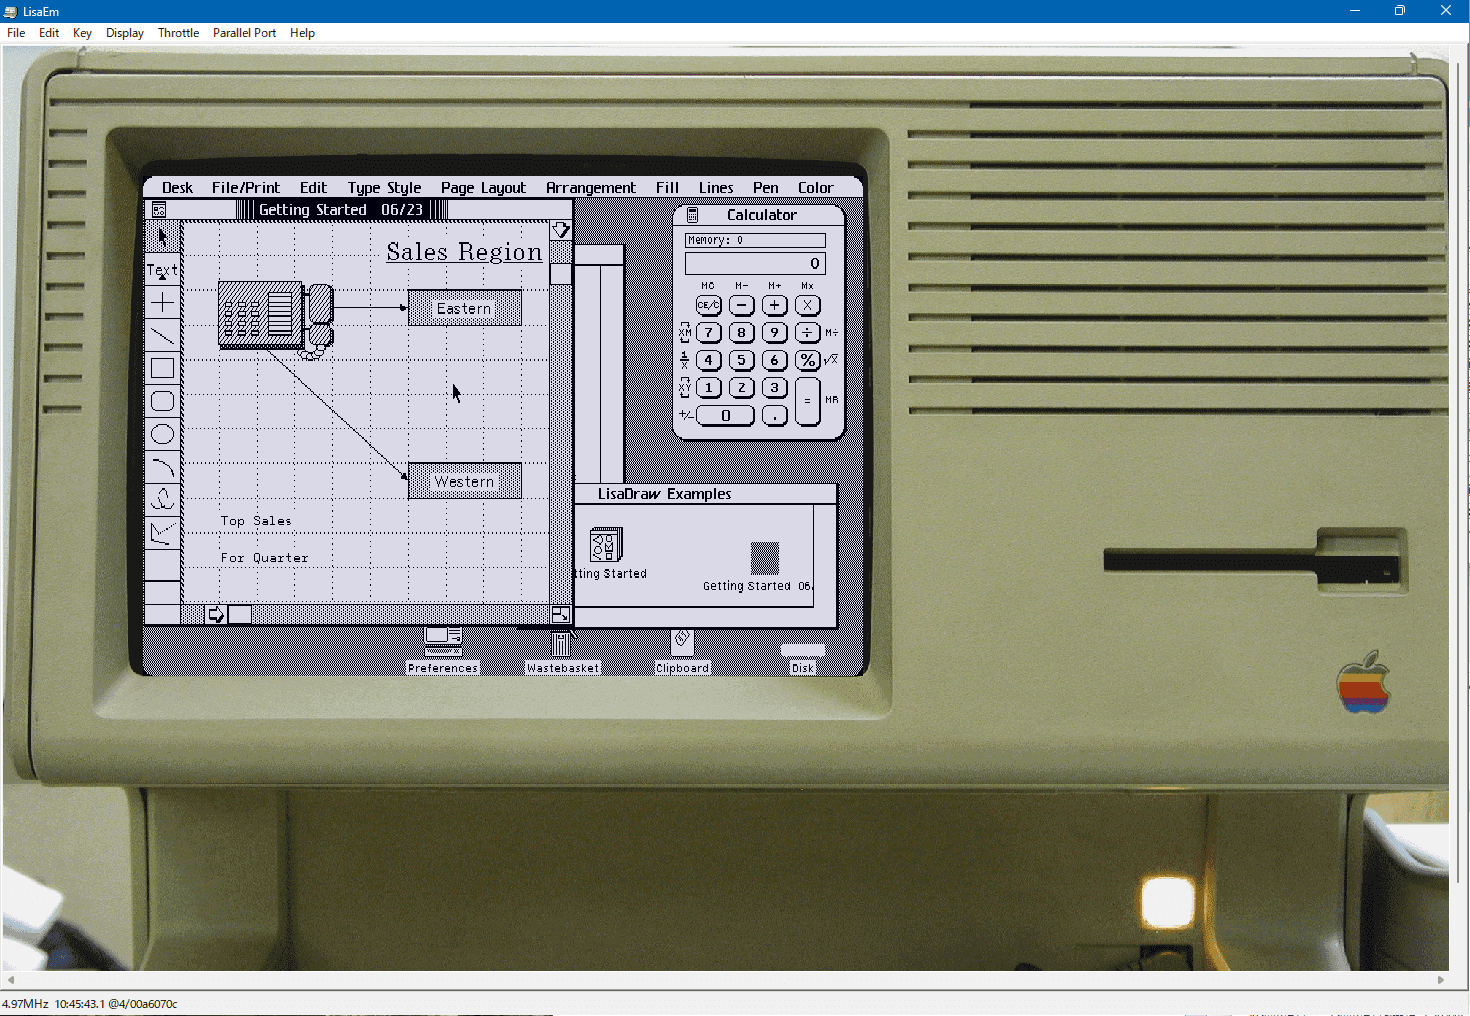Select the oval drawing tool
The width and height of the screenshot is (1470, 1016).
click(162, 434)
